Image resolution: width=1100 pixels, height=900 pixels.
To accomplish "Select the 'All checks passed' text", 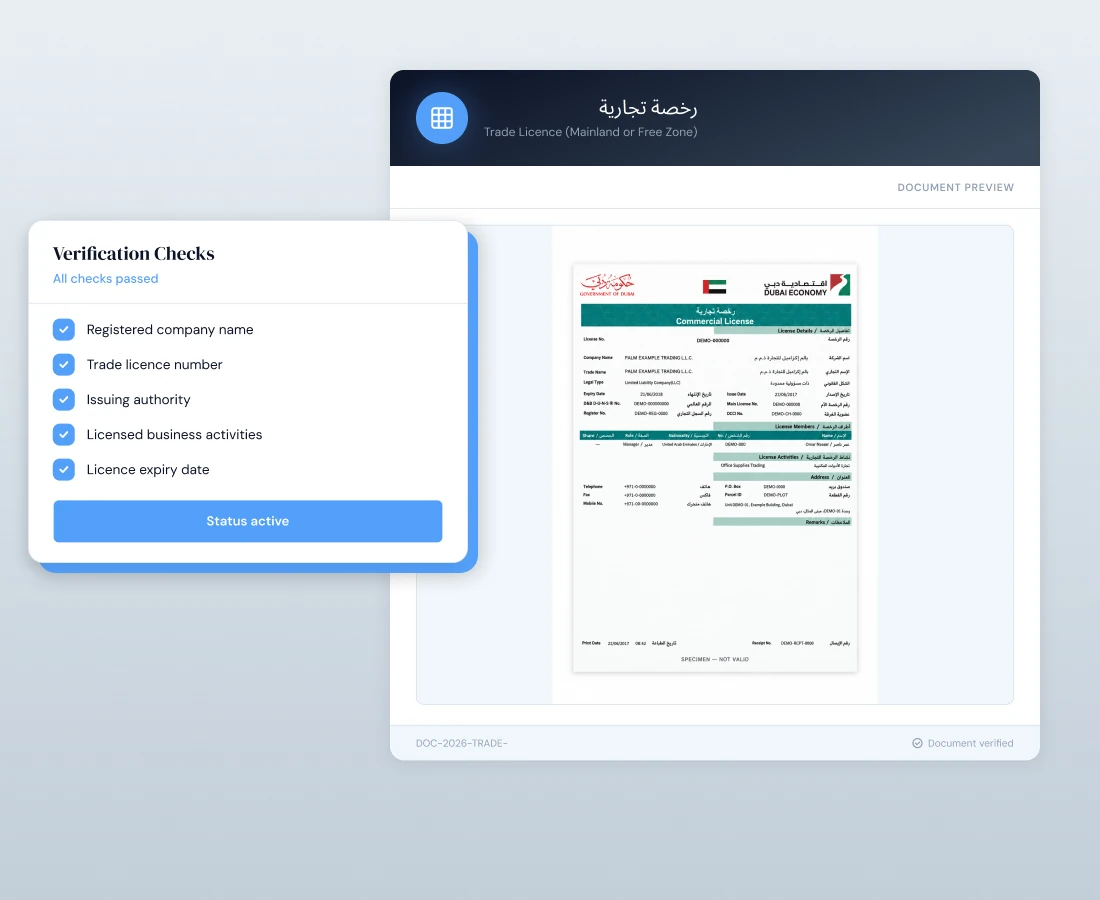I will point(106,278).
